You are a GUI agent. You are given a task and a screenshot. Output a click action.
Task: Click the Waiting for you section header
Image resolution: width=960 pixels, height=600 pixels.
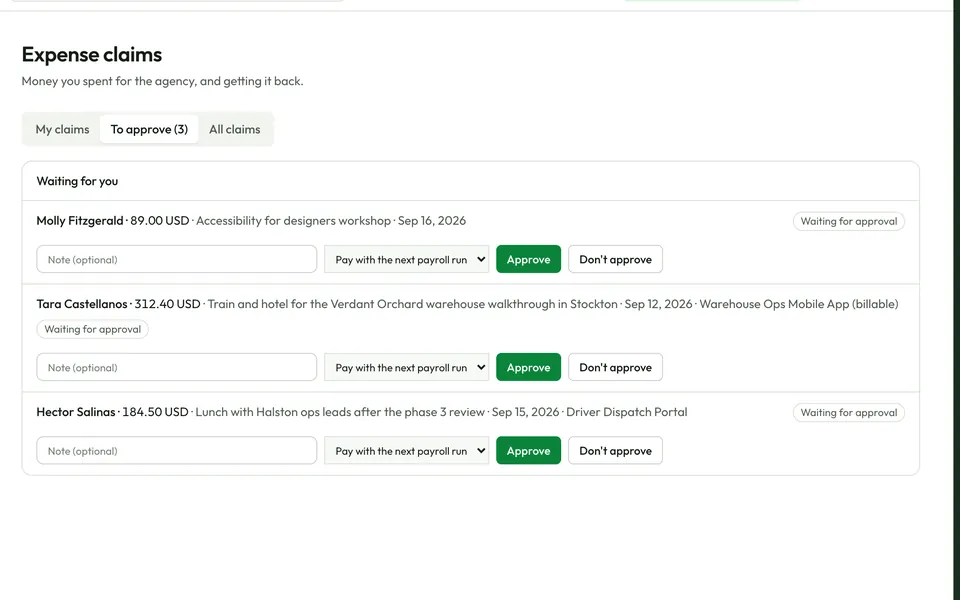77,181
